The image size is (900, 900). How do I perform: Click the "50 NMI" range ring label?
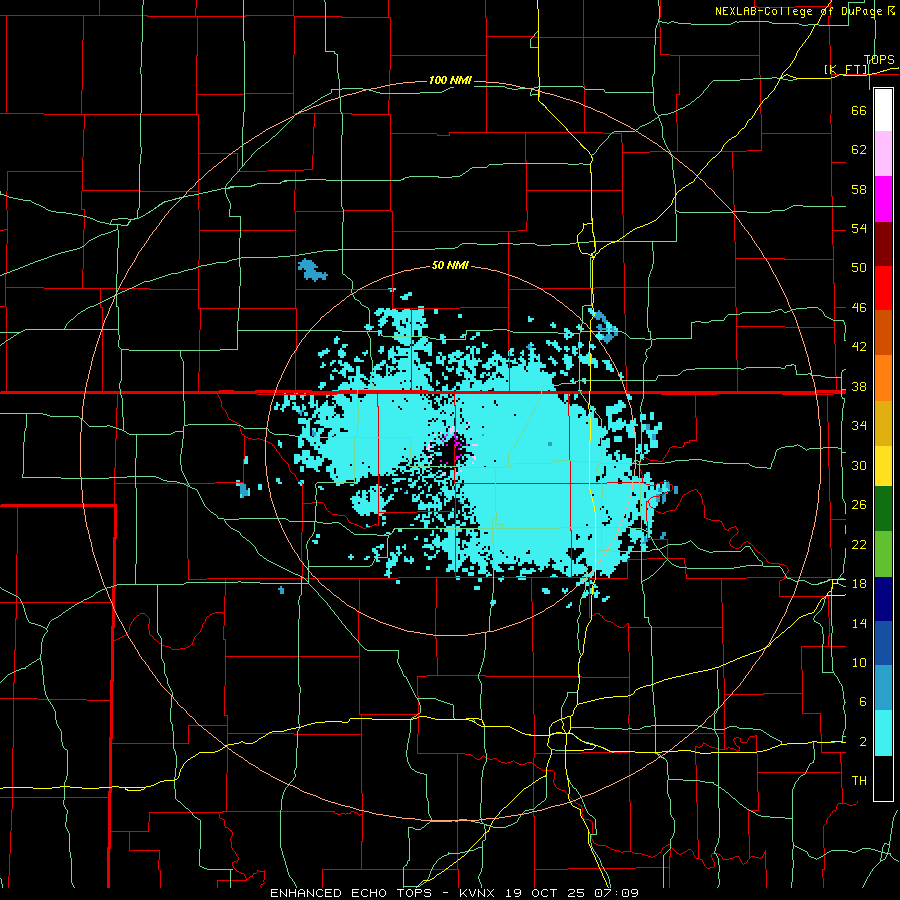pos(450,266)
